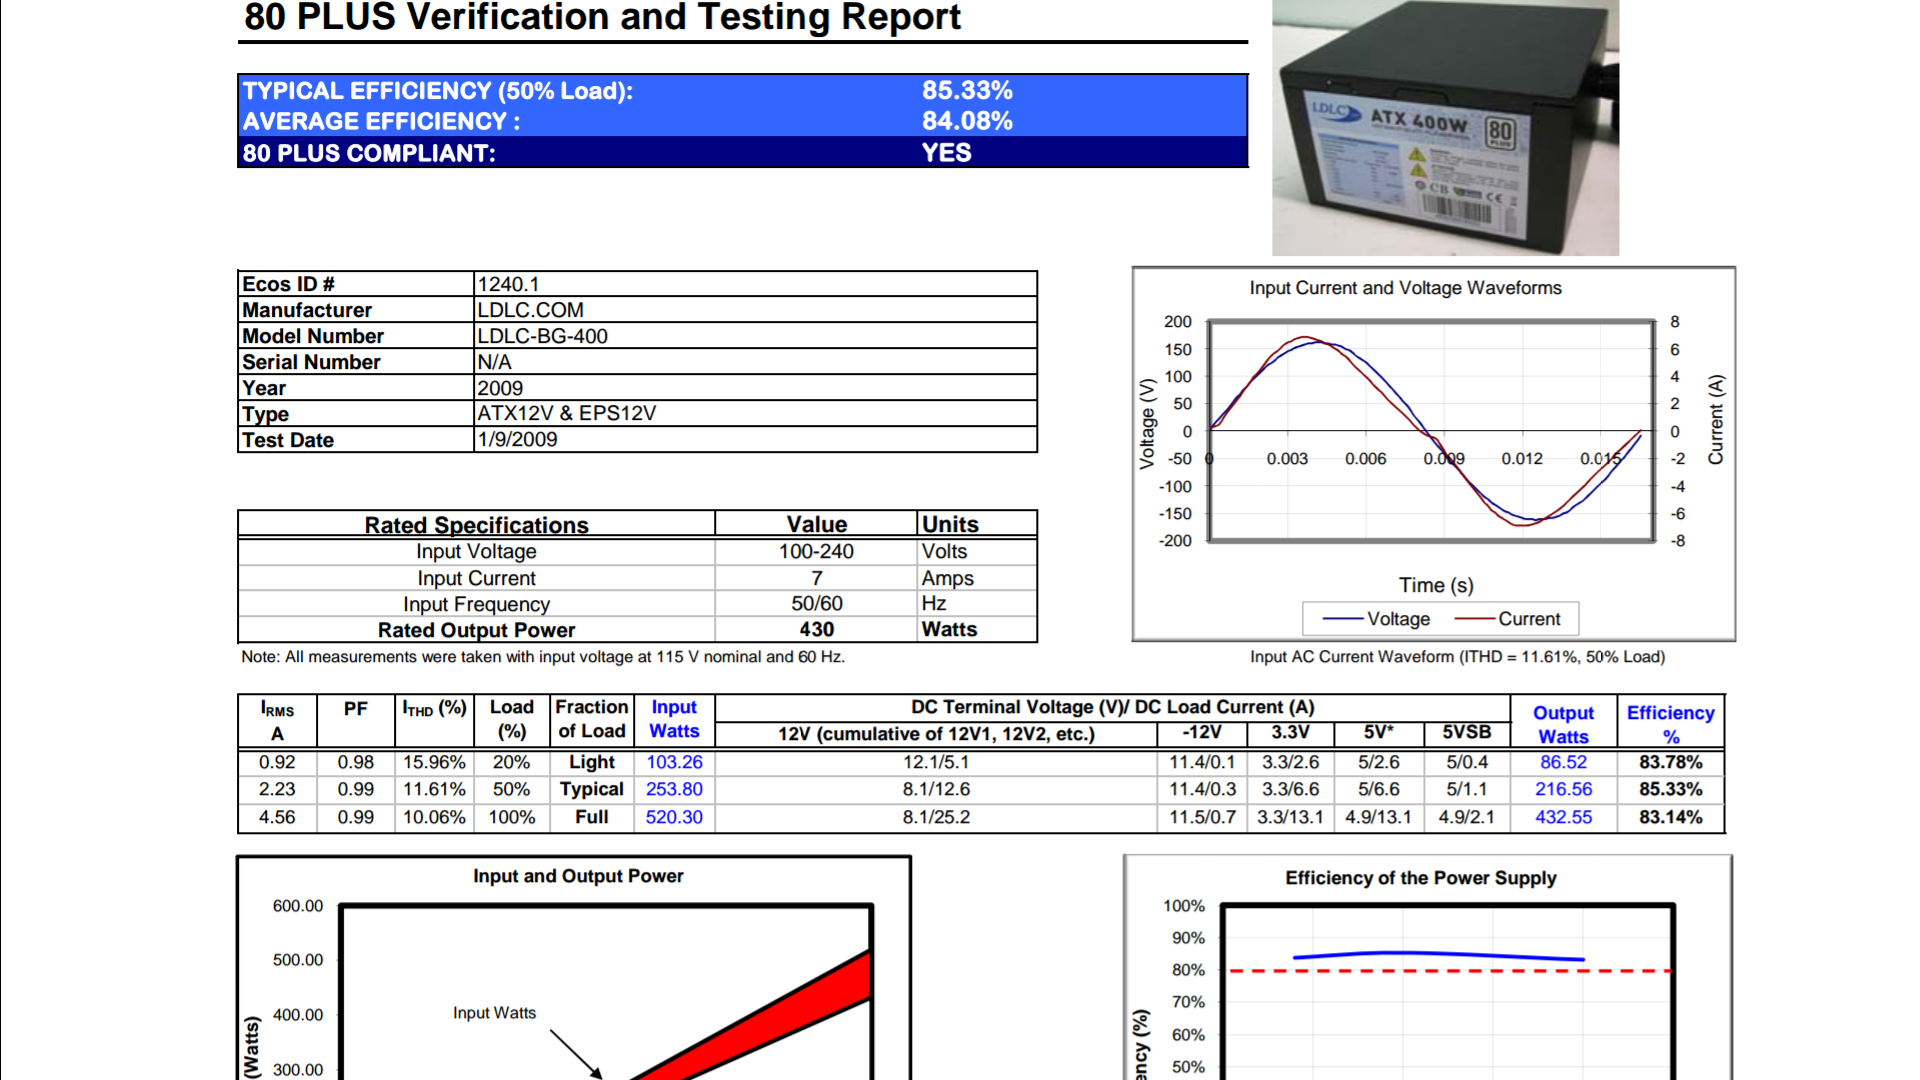This screenshot has height=1080, width=1920.
Task: Click the ATX 400W power supply photo
Action: pyautogui.click(x=1444, y=128)
